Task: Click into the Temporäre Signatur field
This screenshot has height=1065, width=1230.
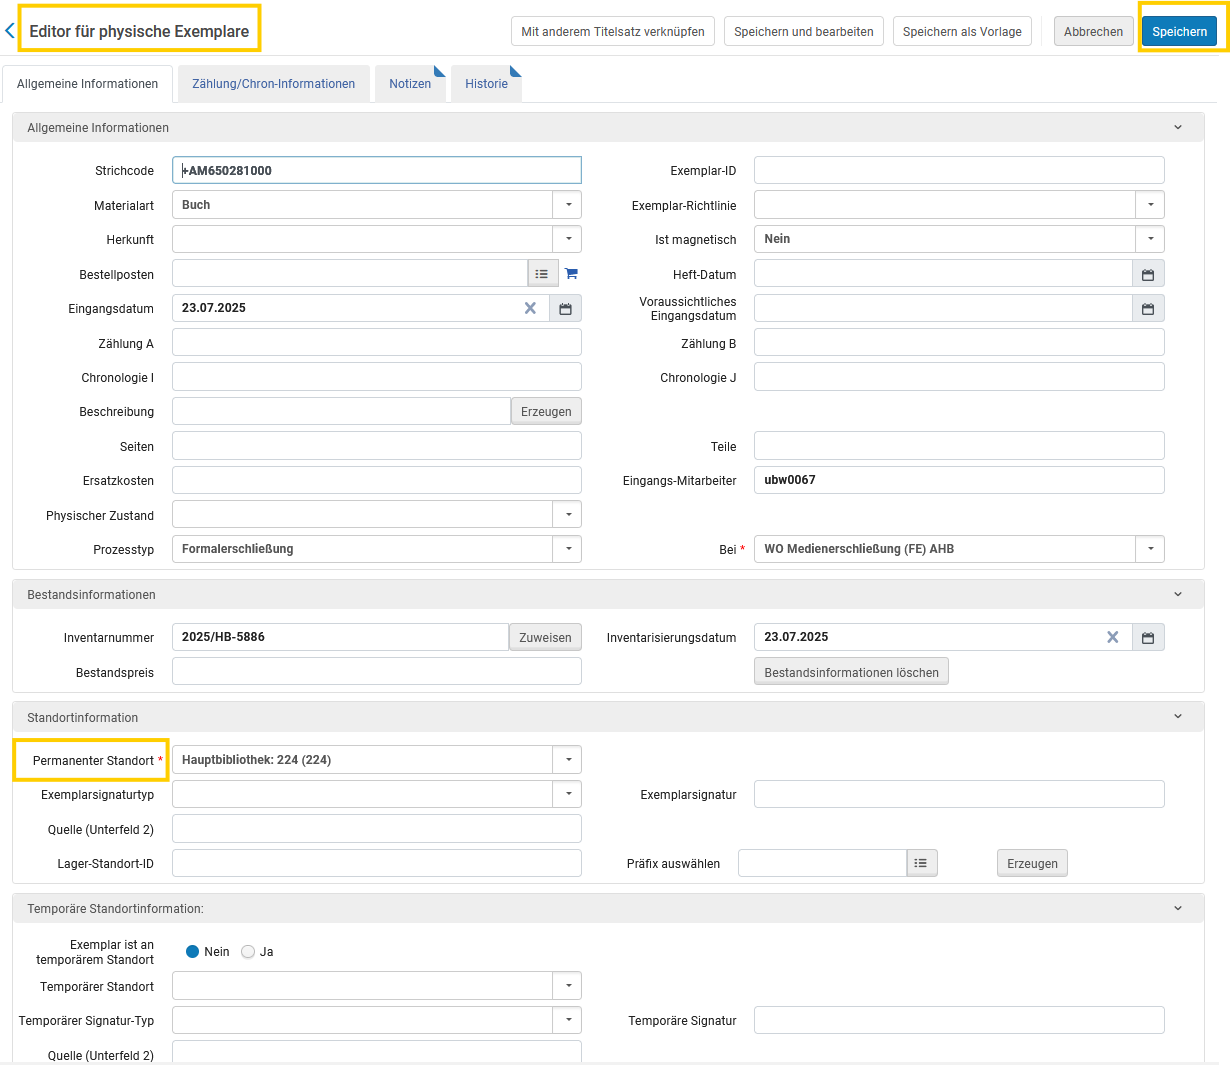Action: pyautogui.click(x=959, y=1020)
